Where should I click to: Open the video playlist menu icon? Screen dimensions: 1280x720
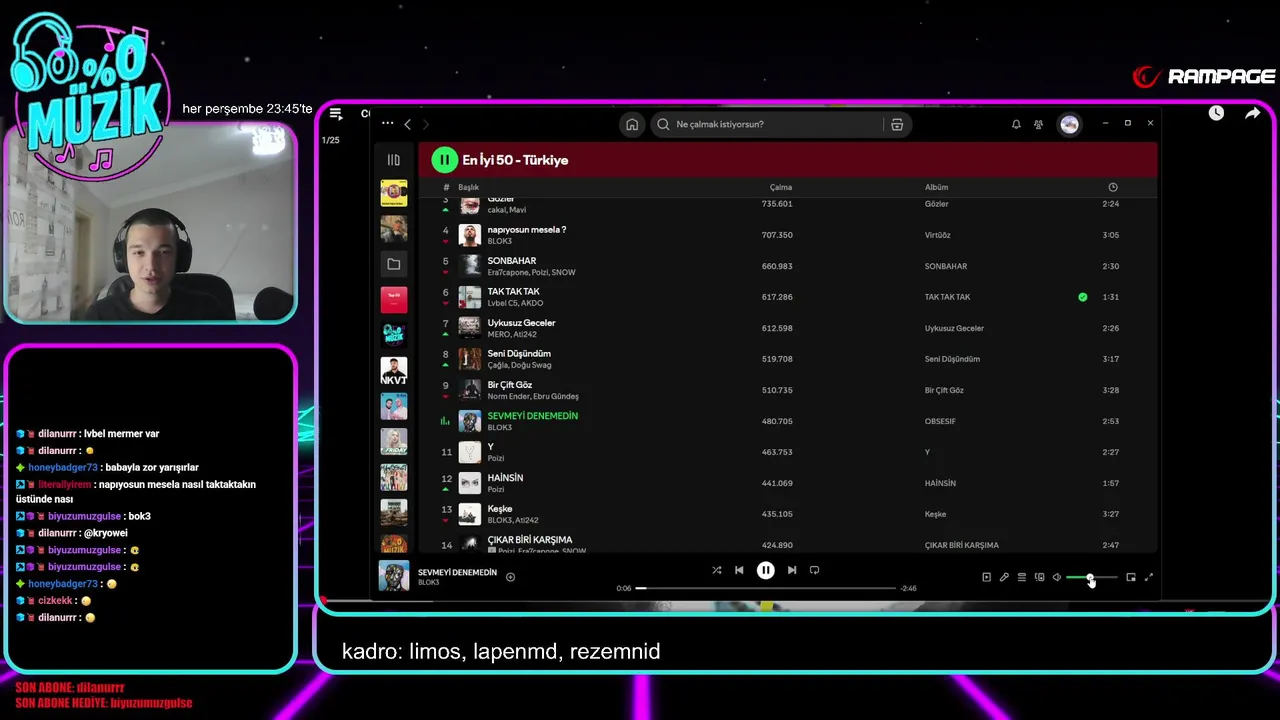coord(336,114)
